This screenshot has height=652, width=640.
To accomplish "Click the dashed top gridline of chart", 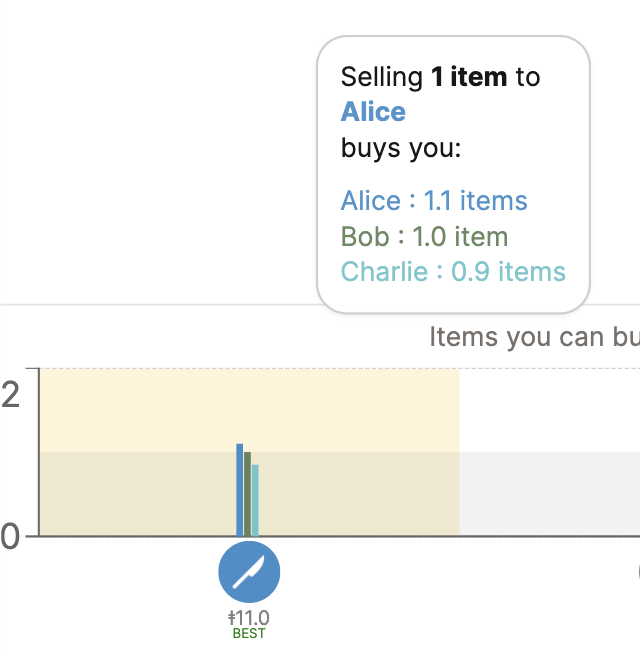I will [340, 368].
